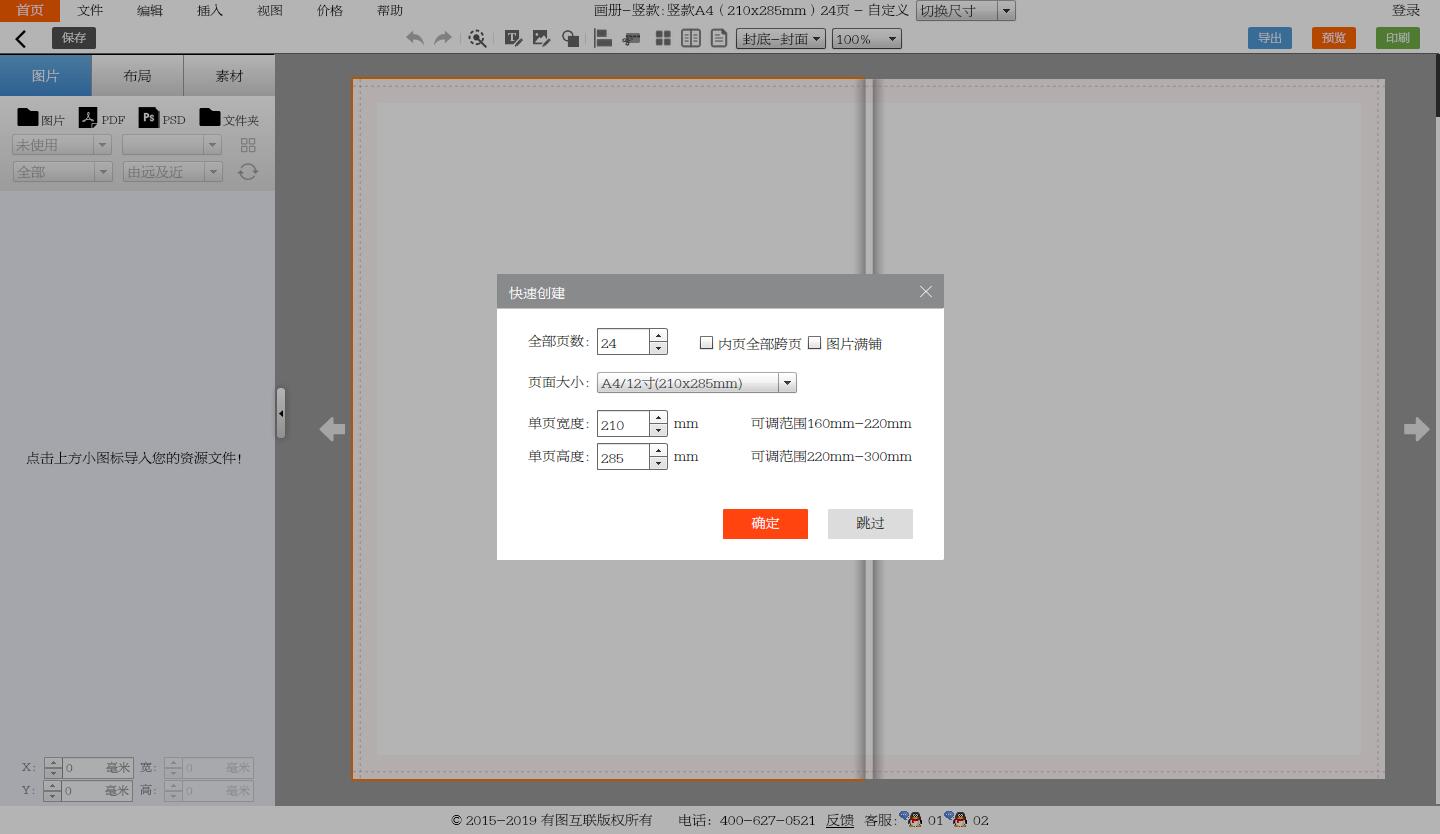Click the 全部页数 input field
The image size is (1440, 834).
[623, 342]
